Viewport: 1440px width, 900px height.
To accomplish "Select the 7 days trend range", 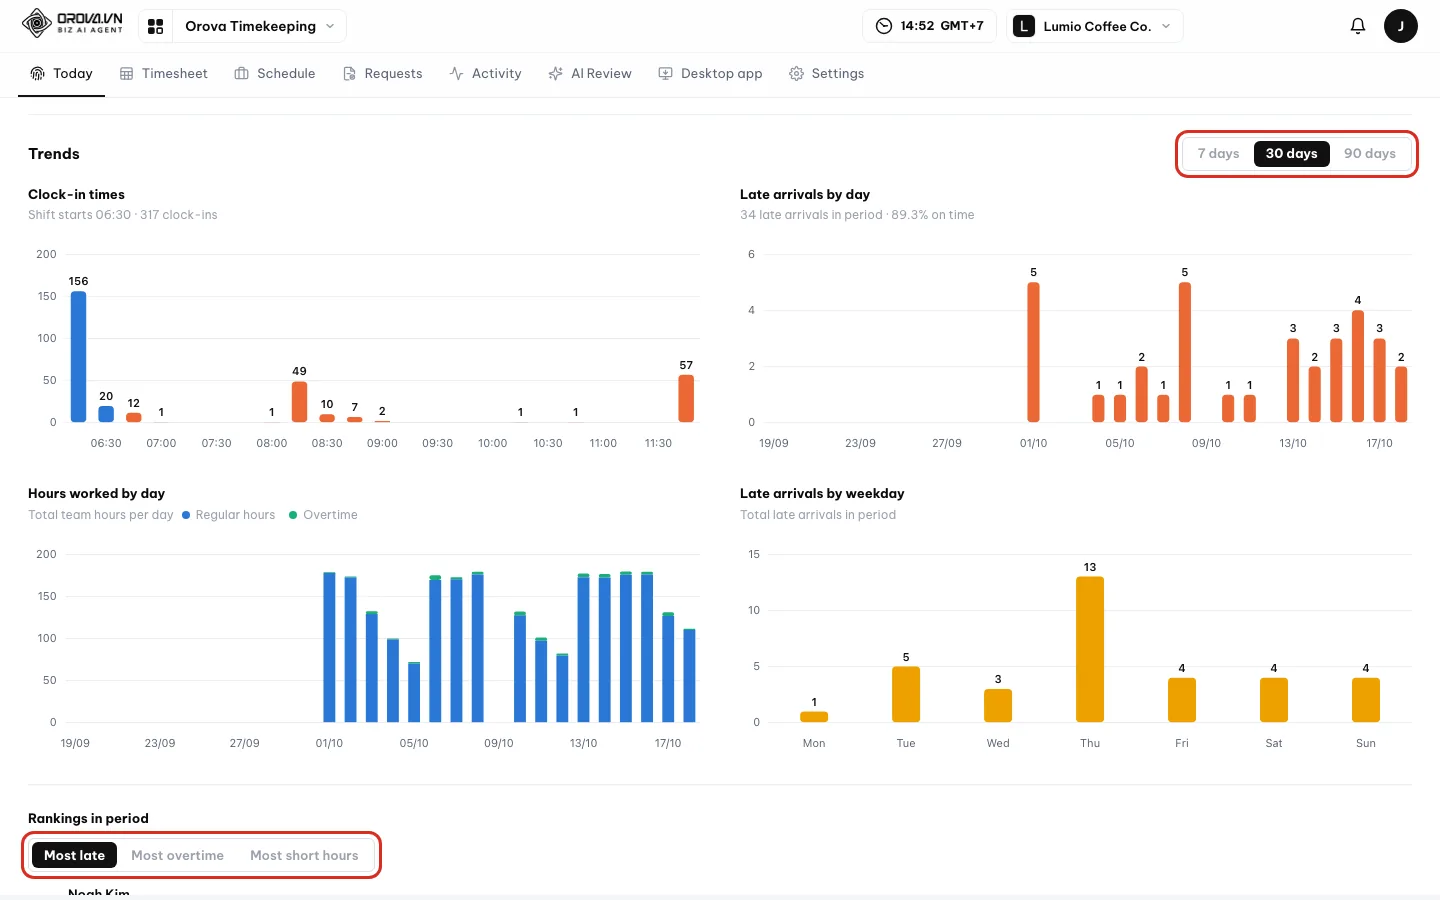I will [1218, 154].
